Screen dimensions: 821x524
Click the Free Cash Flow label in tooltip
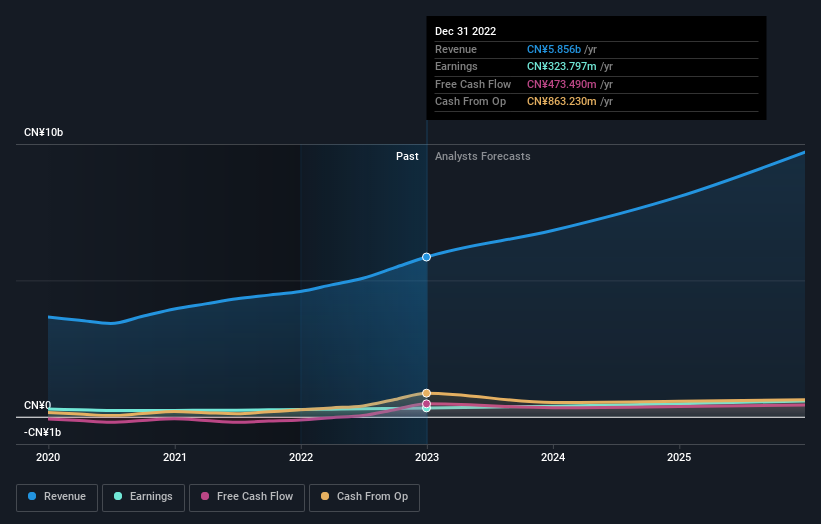coord(473,84)
